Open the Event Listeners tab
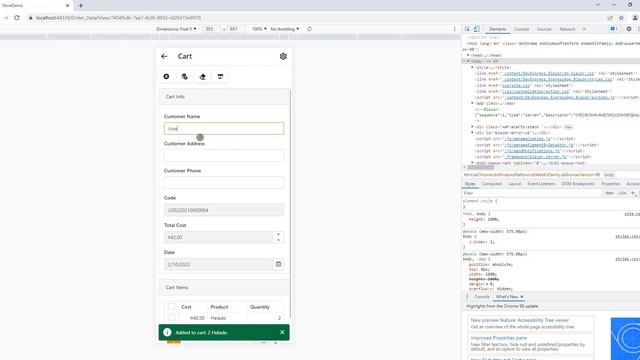Viewport: 640px width, 360px height. [541, 184]
